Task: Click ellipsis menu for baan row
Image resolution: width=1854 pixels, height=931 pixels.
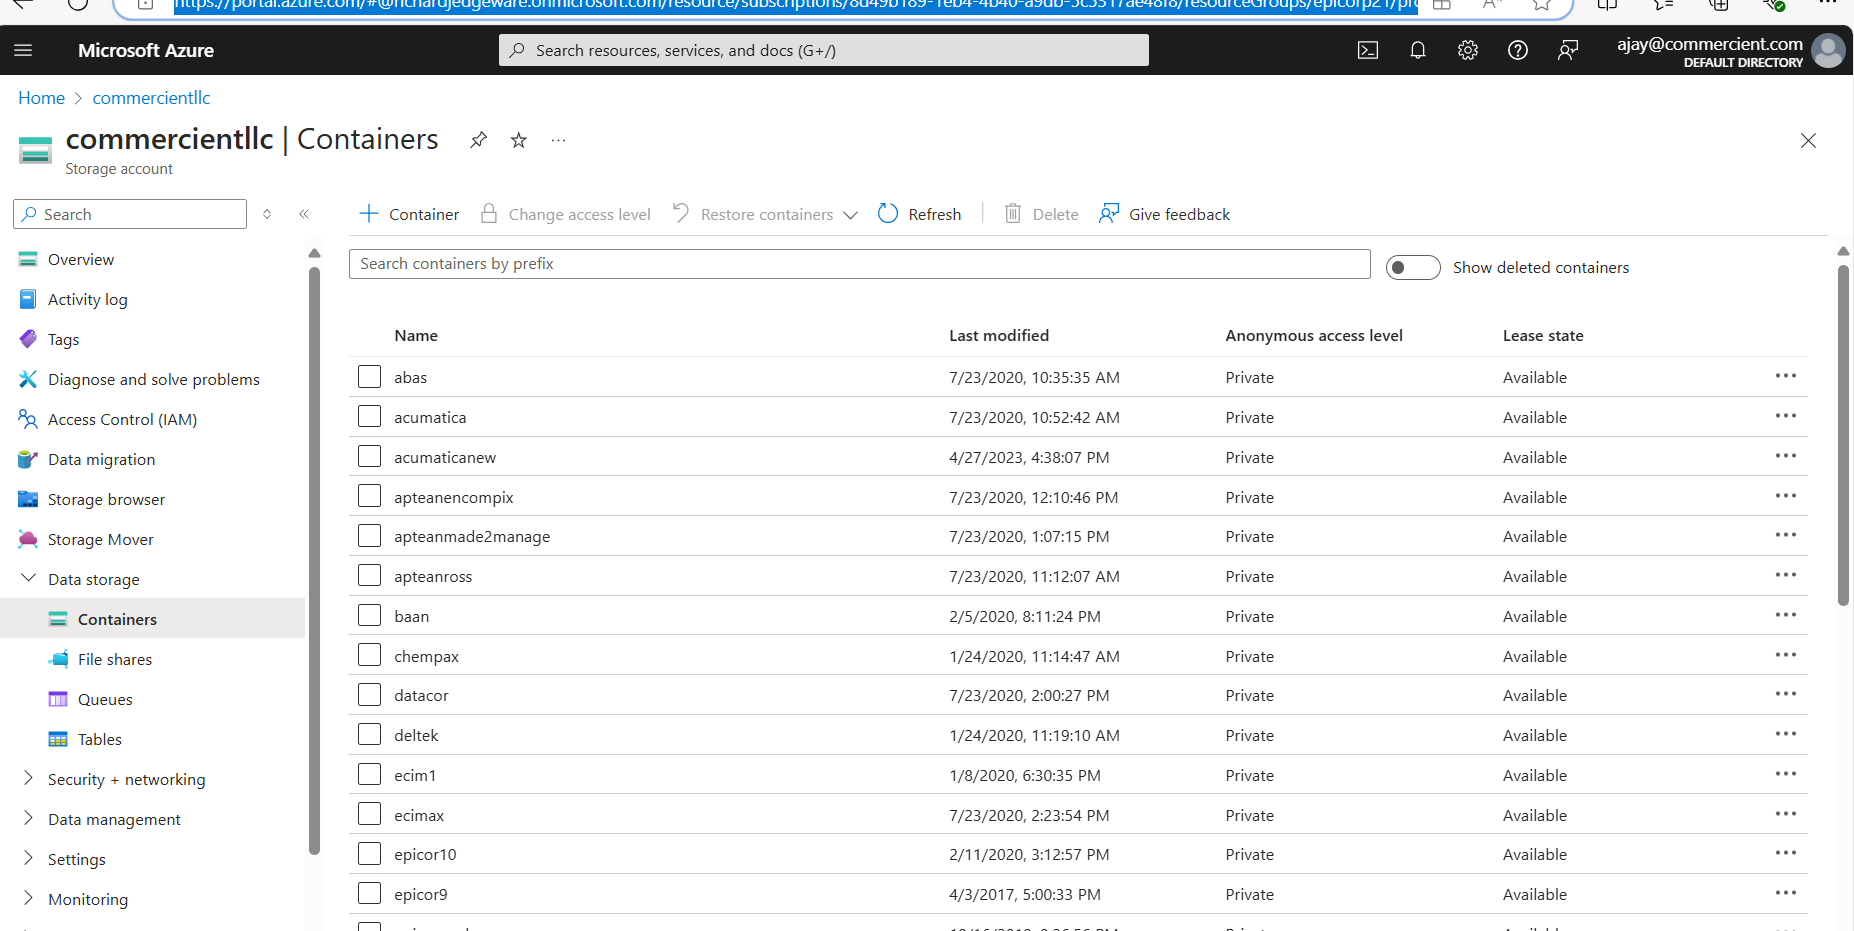Action: tap(1786, 615)
